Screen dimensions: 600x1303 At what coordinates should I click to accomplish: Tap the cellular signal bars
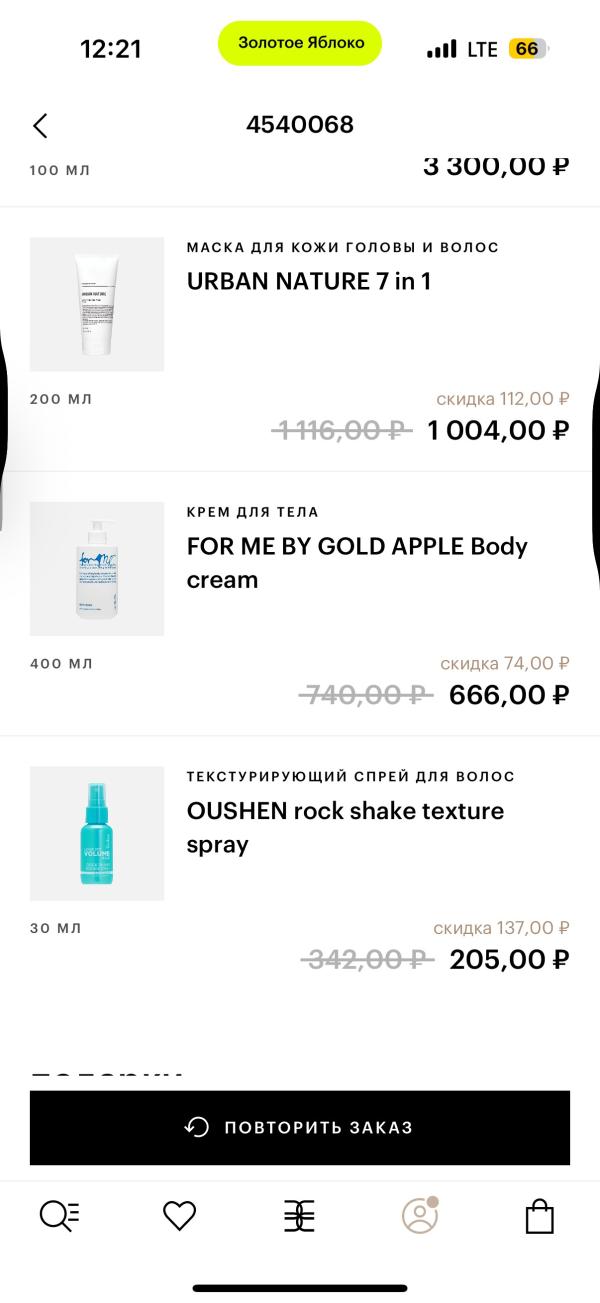pyautogui.click(x=441, y=49)
